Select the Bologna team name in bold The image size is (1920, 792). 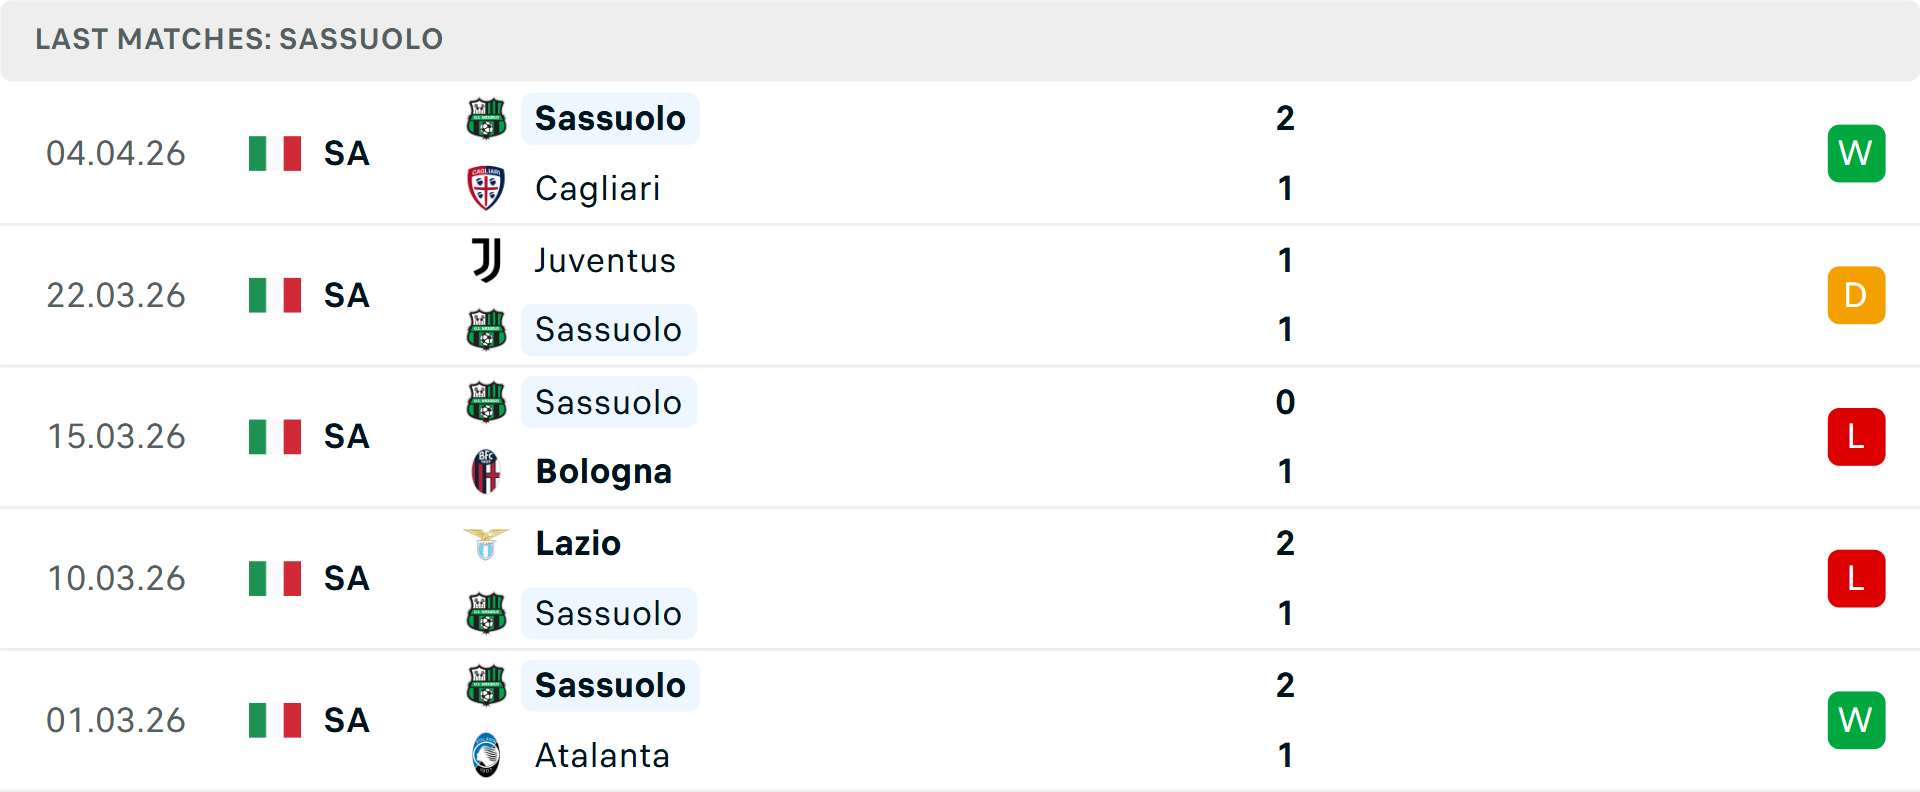click(x=603, y=471)
